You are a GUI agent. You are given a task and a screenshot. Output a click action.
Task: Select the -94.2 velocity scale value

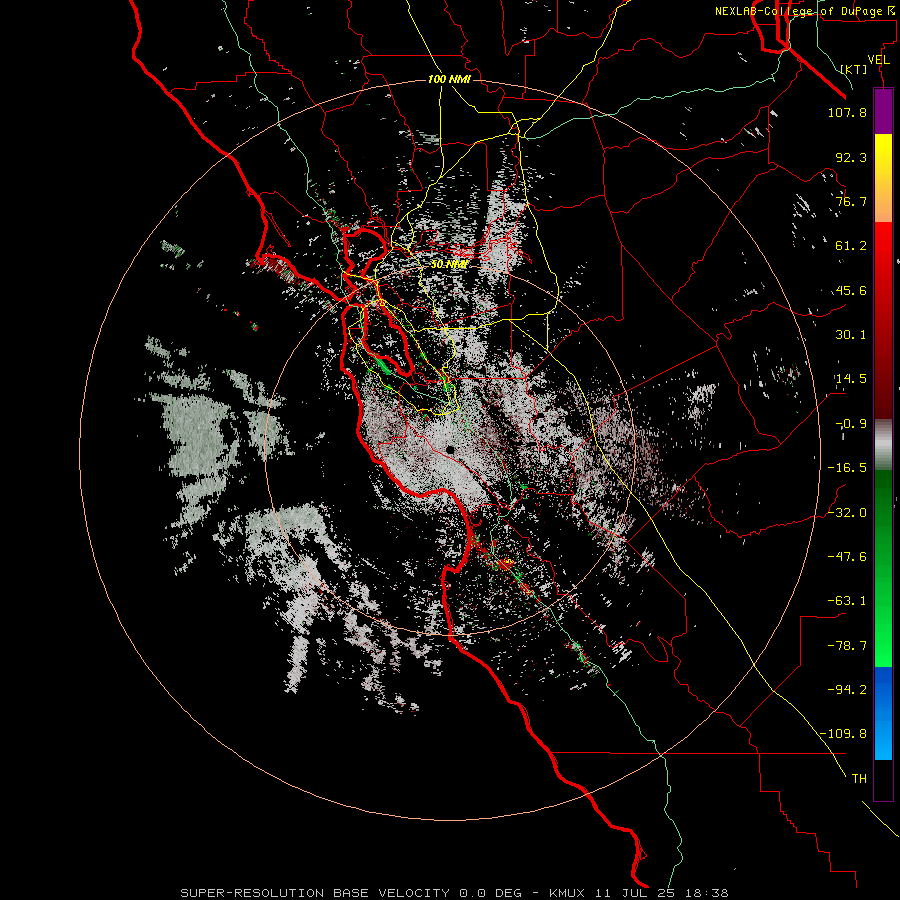pyautogui.click(x=847, y=690)
